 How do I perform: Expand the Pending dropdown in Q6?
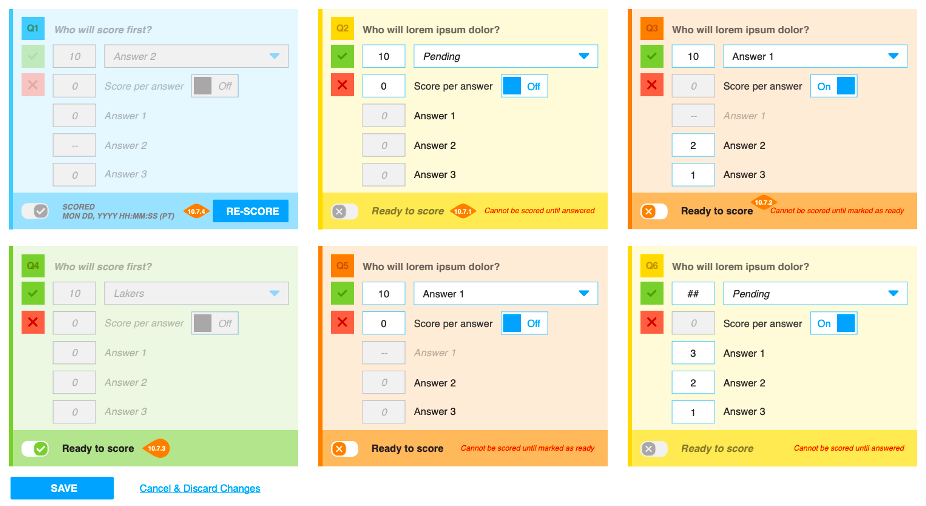815,294
